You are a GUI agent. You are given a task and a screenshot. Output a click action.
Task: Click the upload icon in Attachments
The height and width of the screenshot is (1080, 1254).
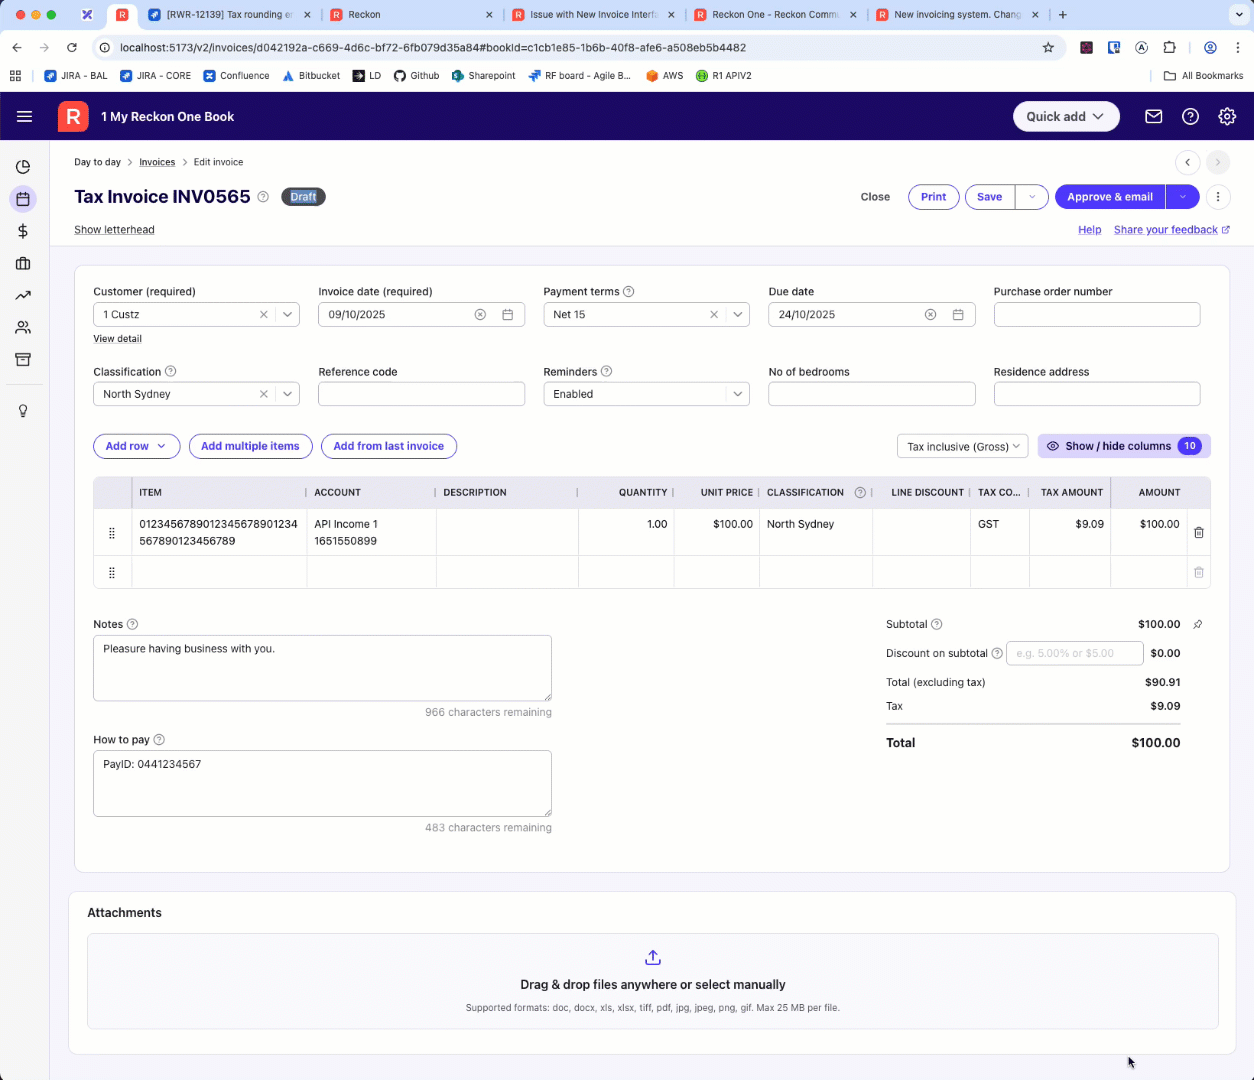(x=653, y=957)
